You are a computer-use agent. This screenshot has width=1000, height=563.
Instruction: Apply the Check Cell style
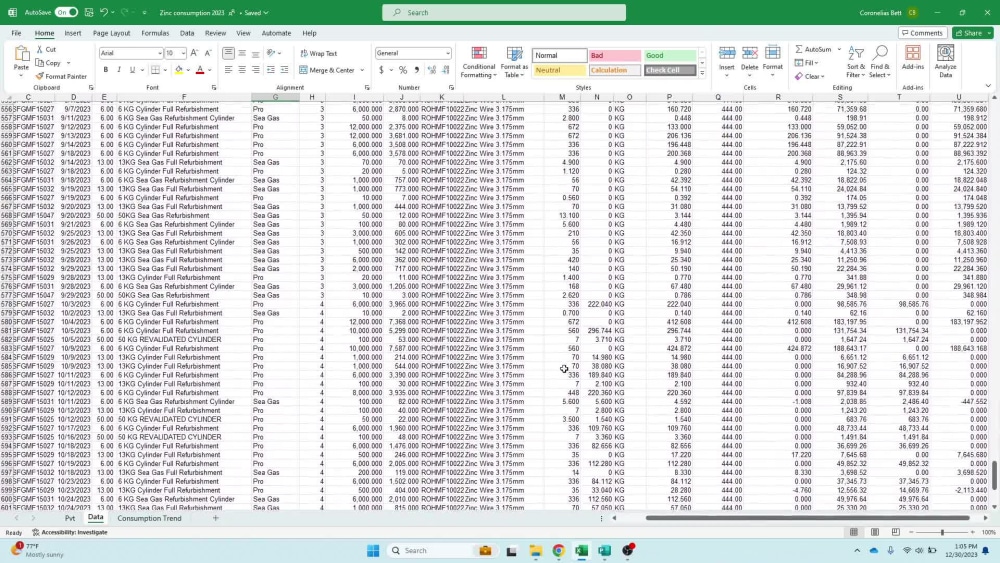click(x=670, y=70)
